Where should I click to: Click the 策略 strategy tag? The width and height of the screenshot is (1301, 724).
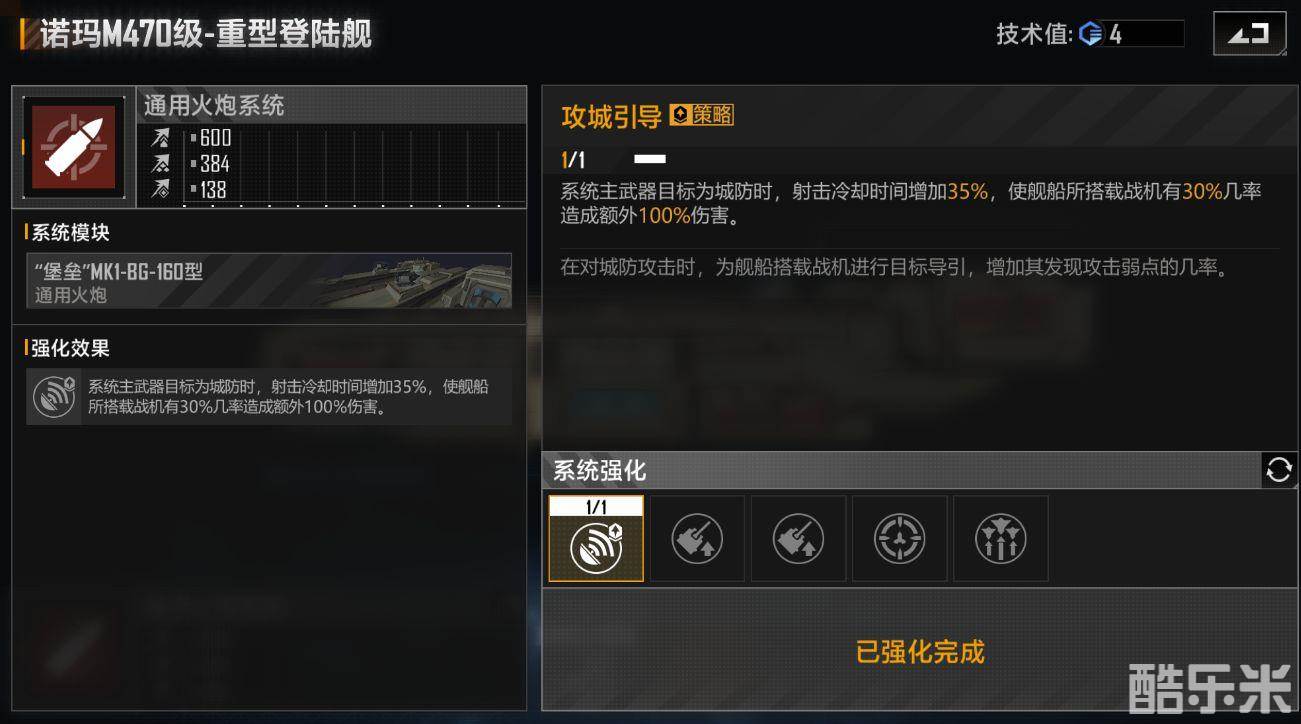tap(701, 116)
